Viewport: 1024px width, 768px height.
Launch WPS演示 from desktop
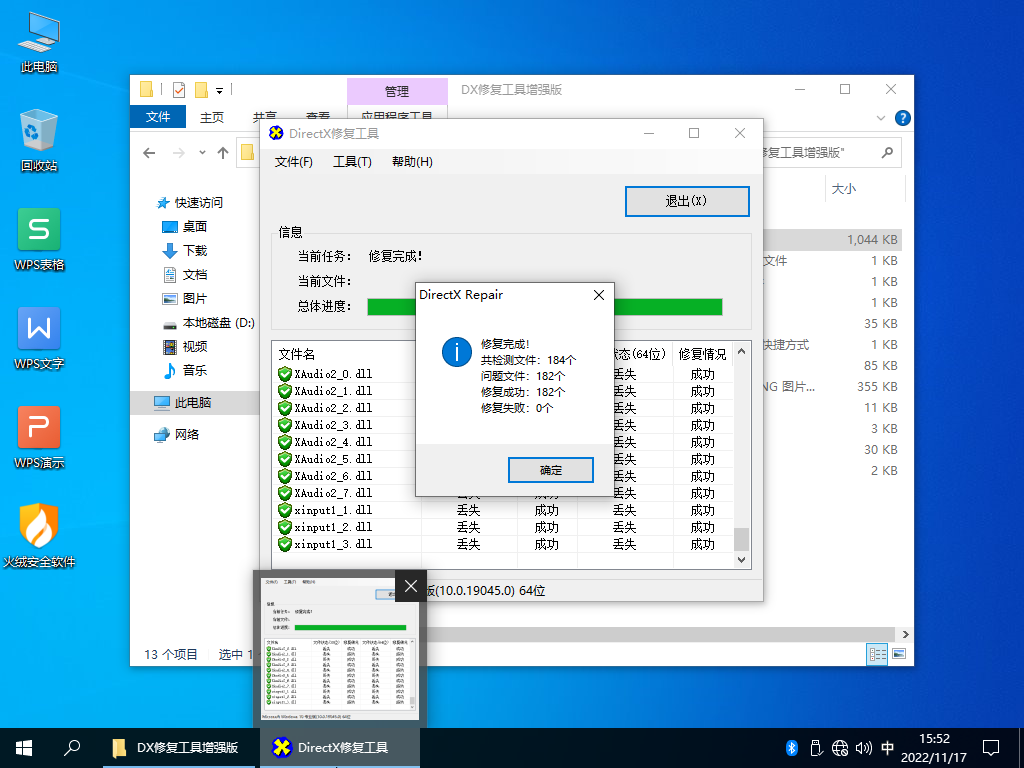(x=39, y=439)
